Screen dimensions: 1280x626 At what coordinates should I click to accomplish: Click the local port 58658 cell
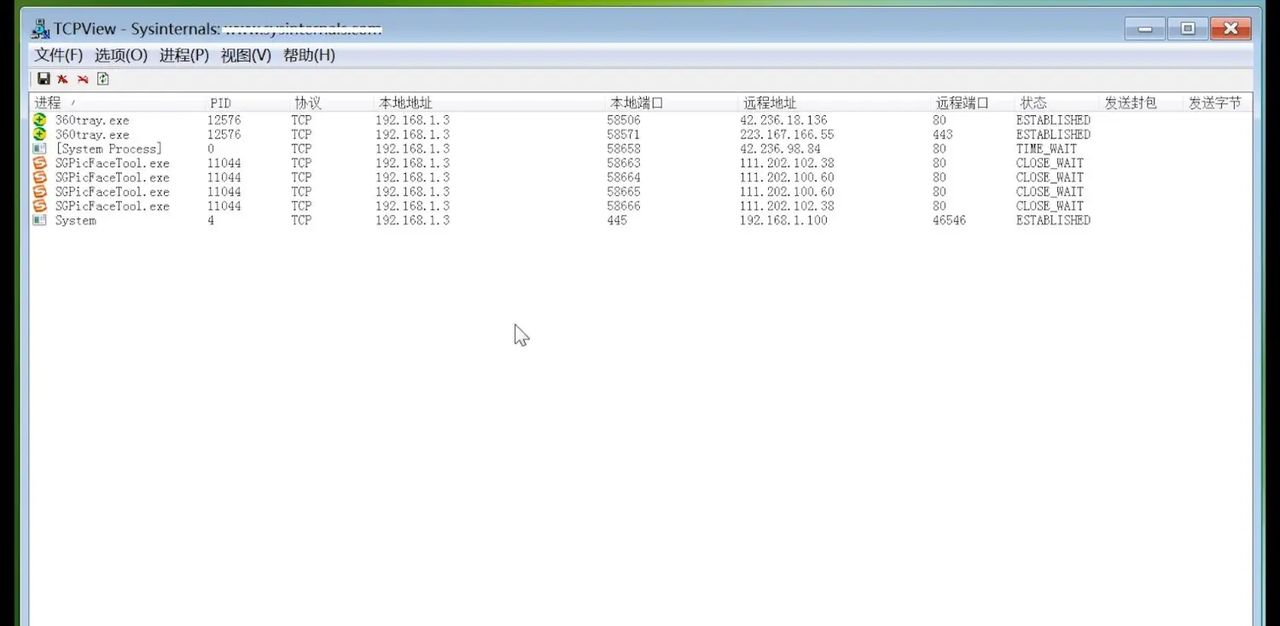coord(623,149)
